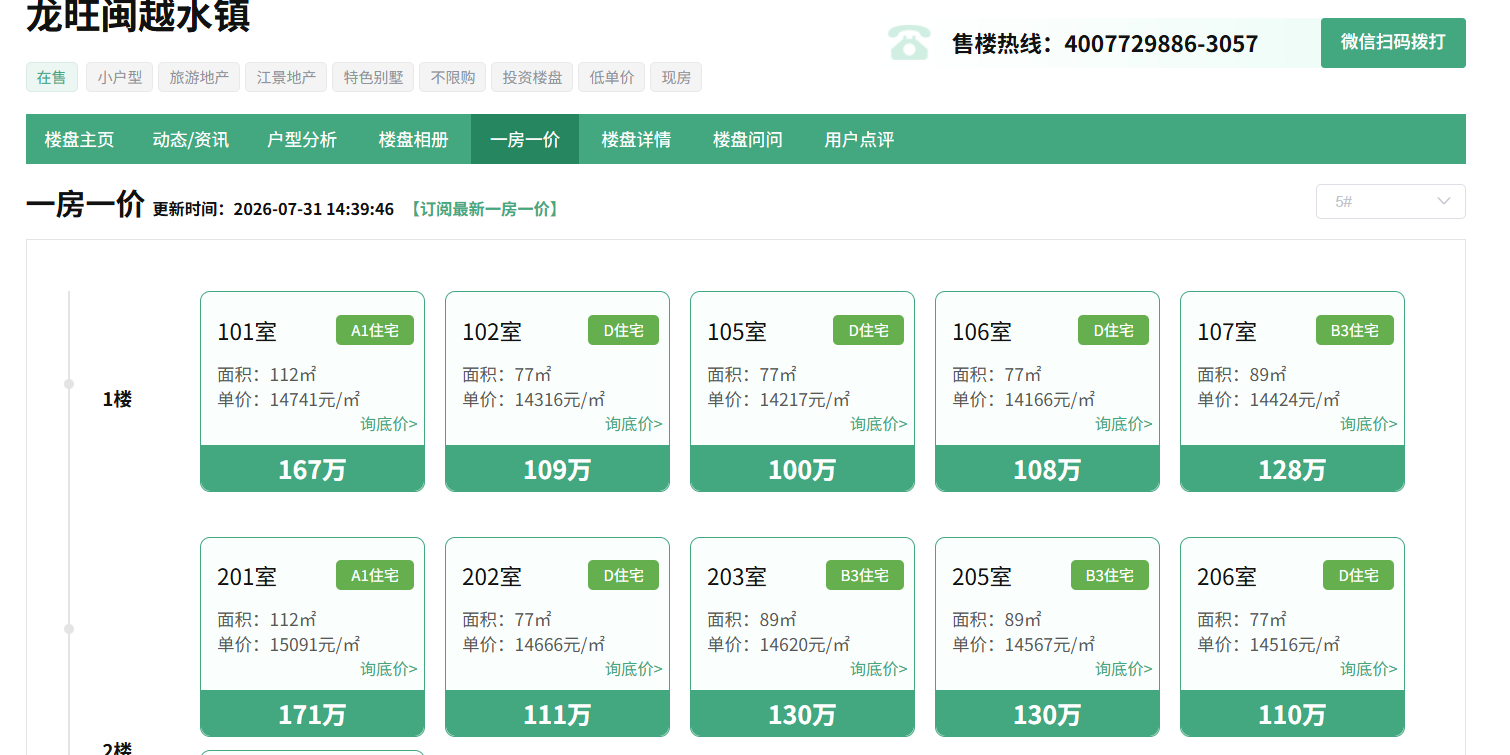The height and width of the screenshot is (755, 1510).
Task: Click B3住宅 badge on 205室 card
Action: click(1110, 575)
